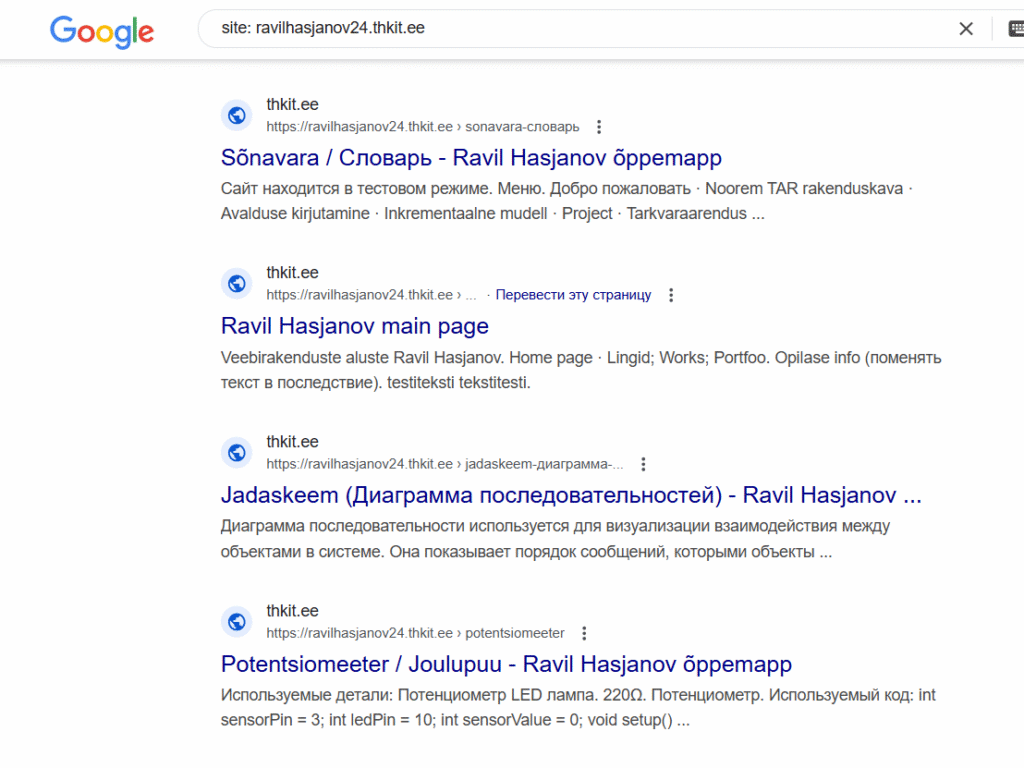
Task: Open three-dot menu for sonavara-словарь result
Action: (x=599, y=127)
